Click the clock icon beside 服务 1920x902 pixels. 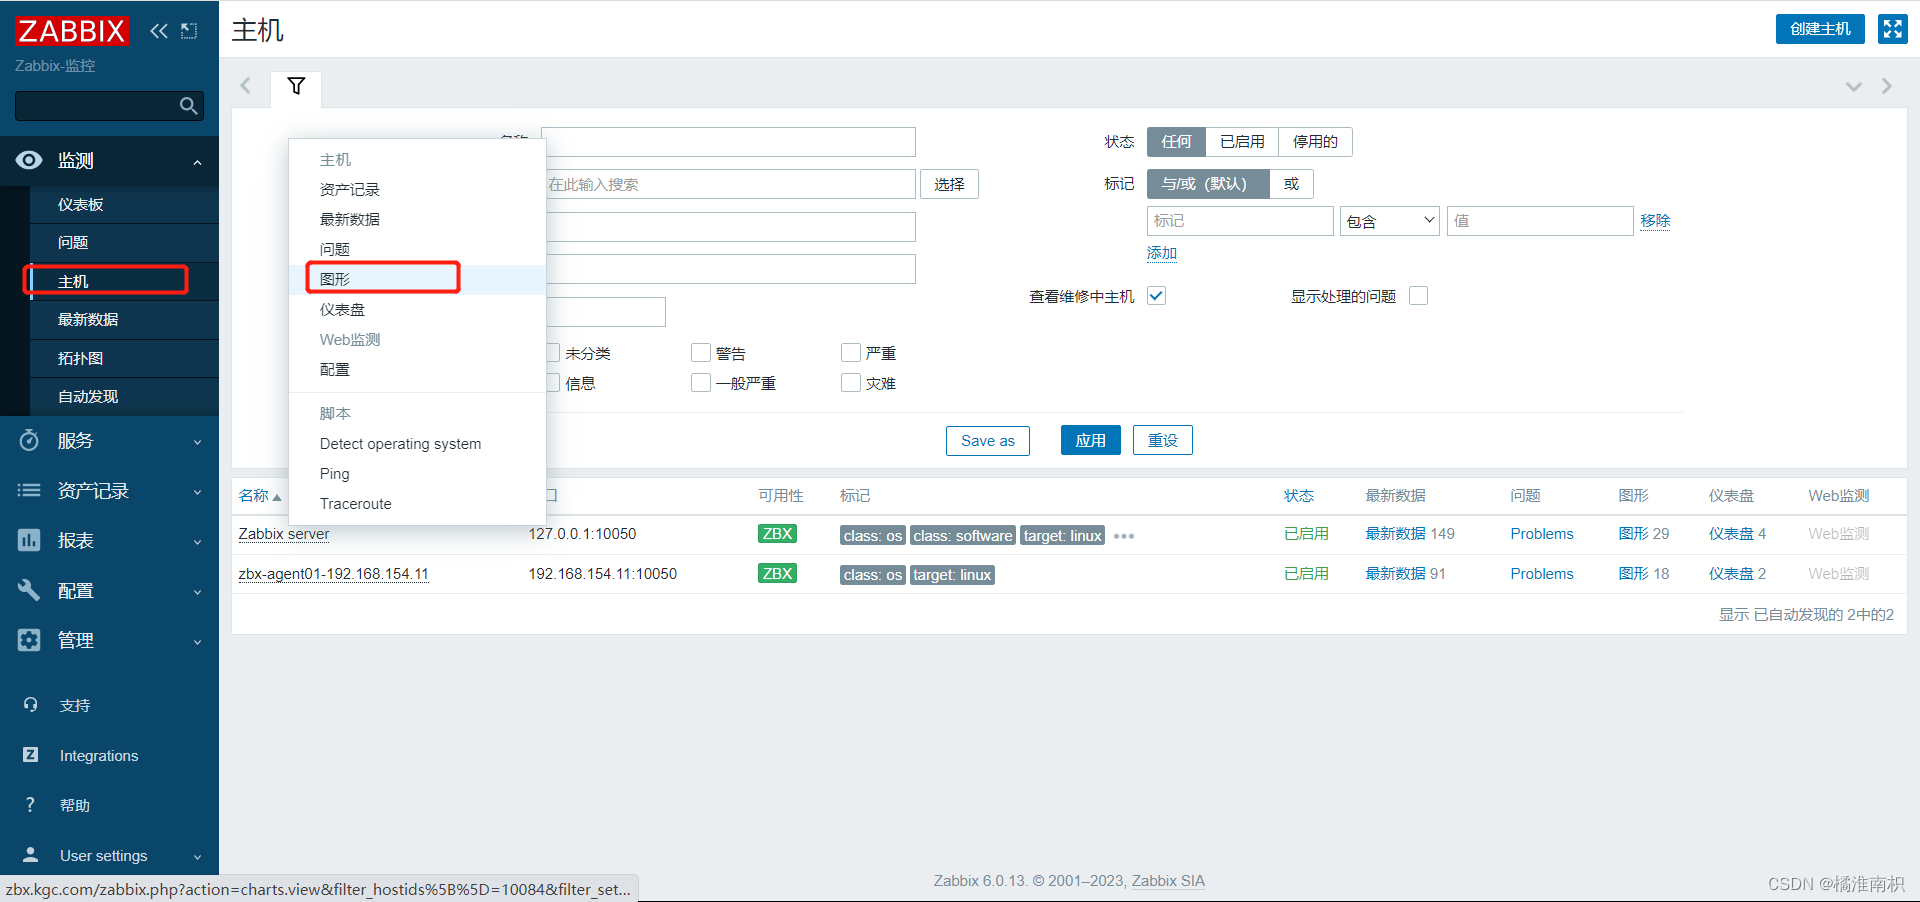pos(29,440)
